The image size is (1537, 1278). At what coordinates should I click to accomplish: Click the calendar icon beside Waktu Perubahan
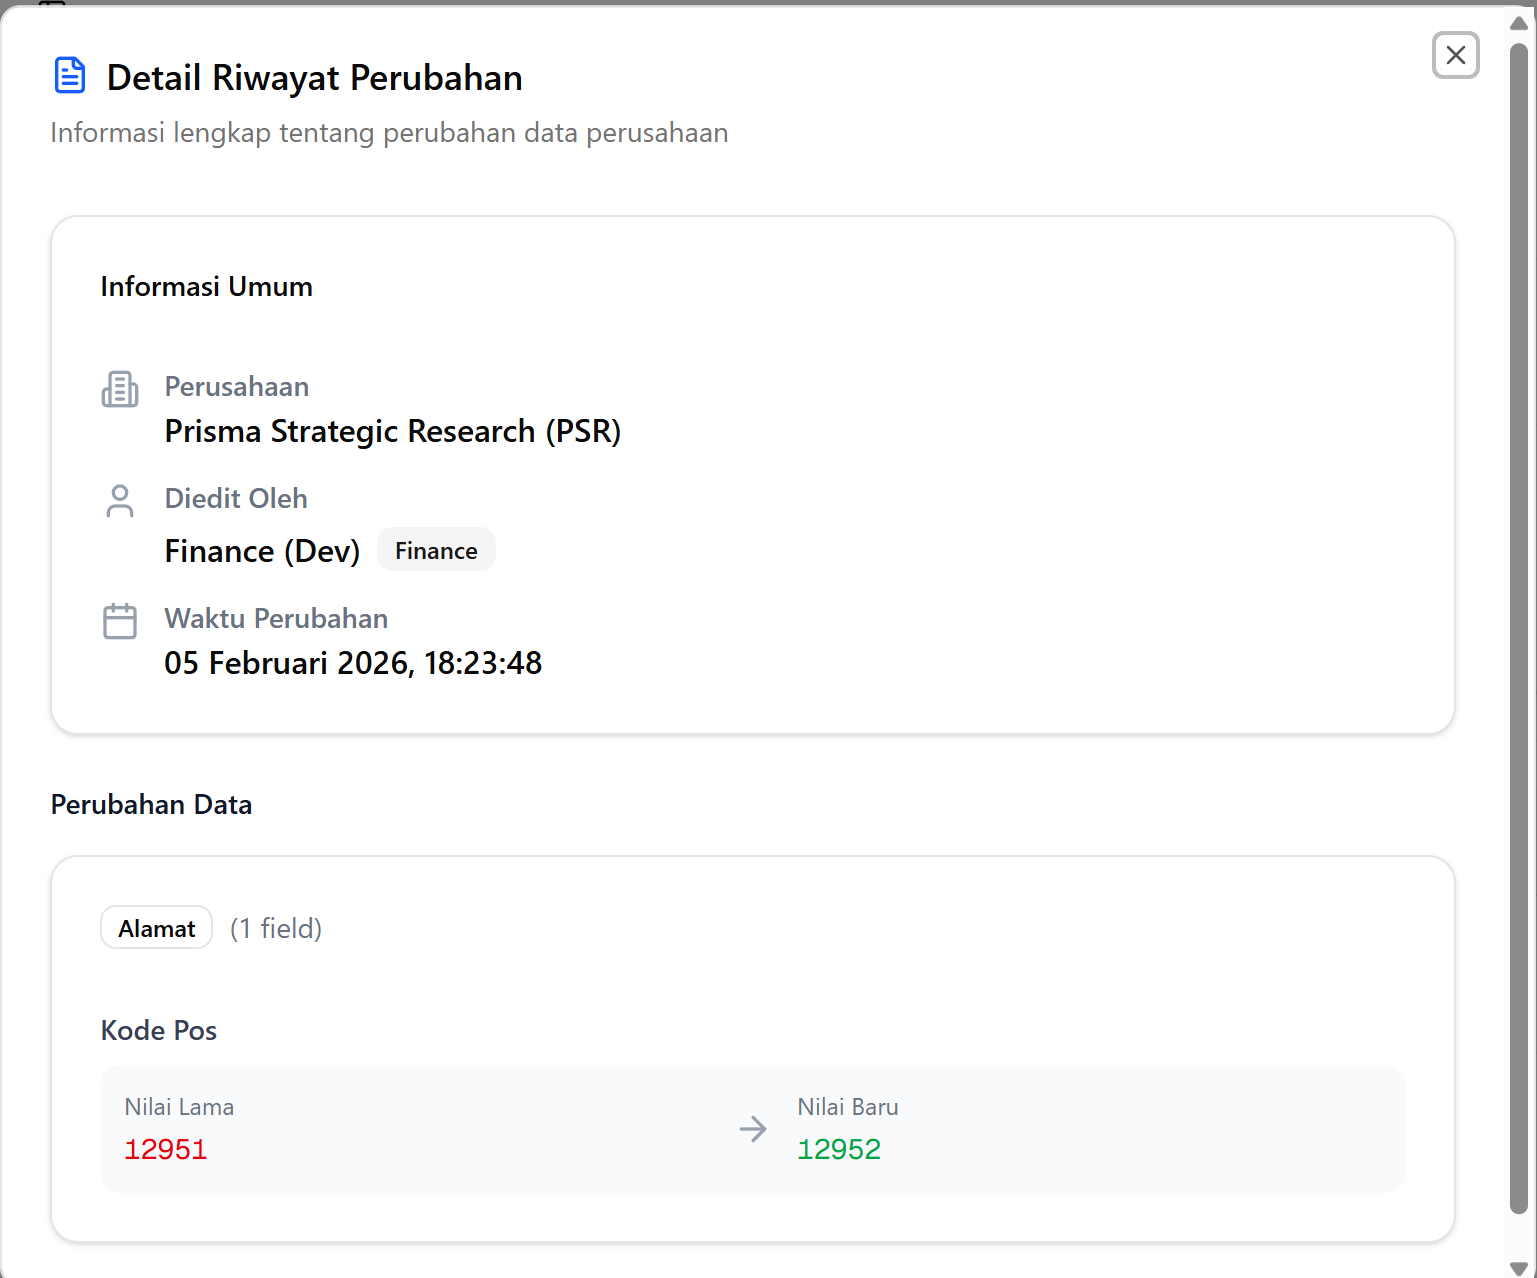pyautogui.click(x=120, y=621)
